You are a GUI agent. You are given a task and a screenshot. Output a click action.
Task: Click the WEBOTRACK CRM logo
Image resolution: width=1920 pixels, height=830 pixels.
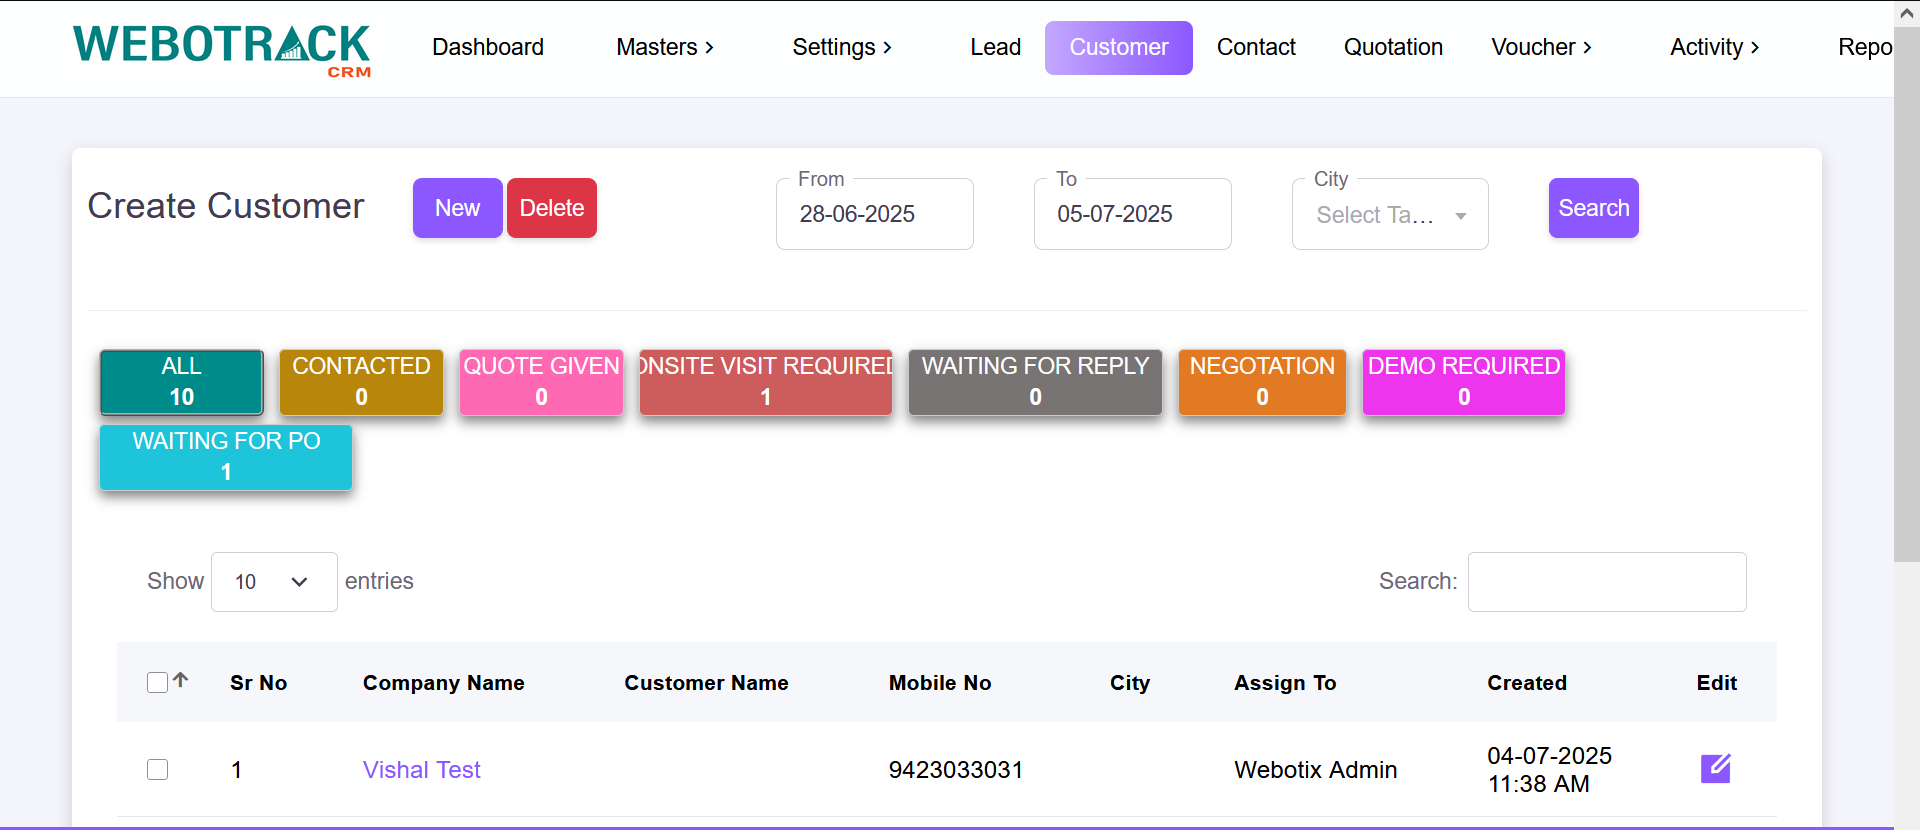(x=221, y=49)
